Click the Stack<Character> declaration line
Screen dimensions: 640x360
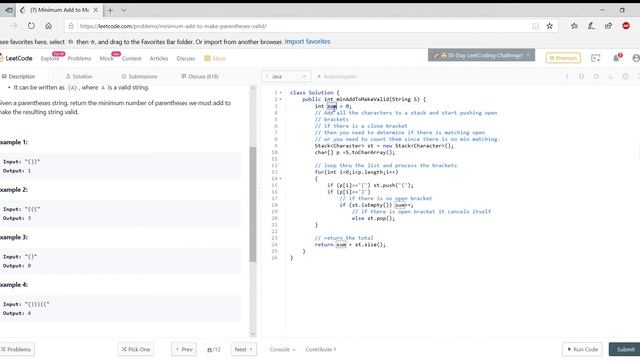point(384,146)
